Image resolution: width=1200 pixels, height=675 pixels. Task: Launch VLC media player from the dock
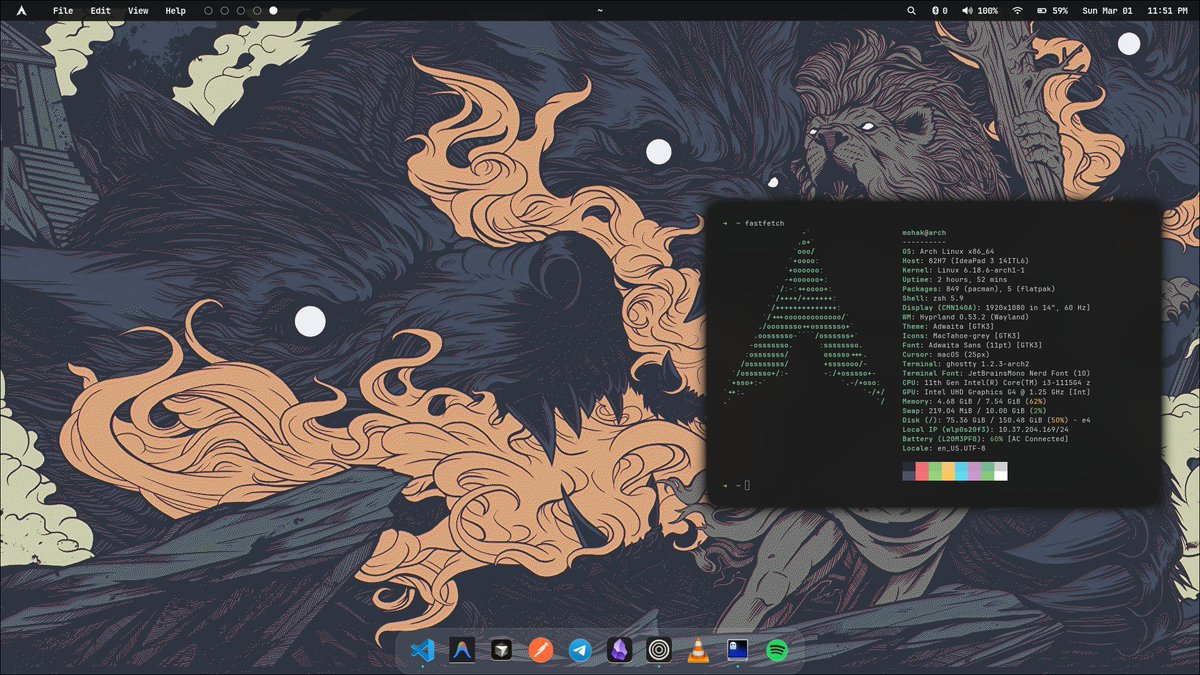point(697,650)
